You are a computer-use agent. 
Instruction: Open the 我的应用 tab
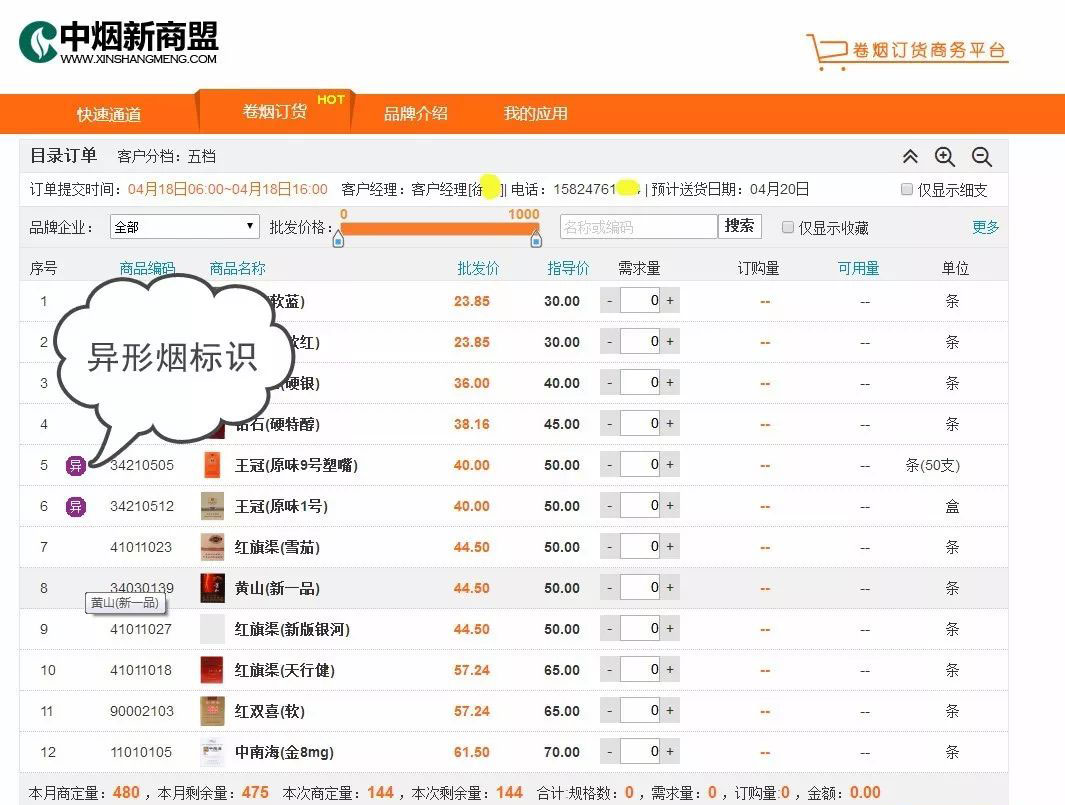536,113
